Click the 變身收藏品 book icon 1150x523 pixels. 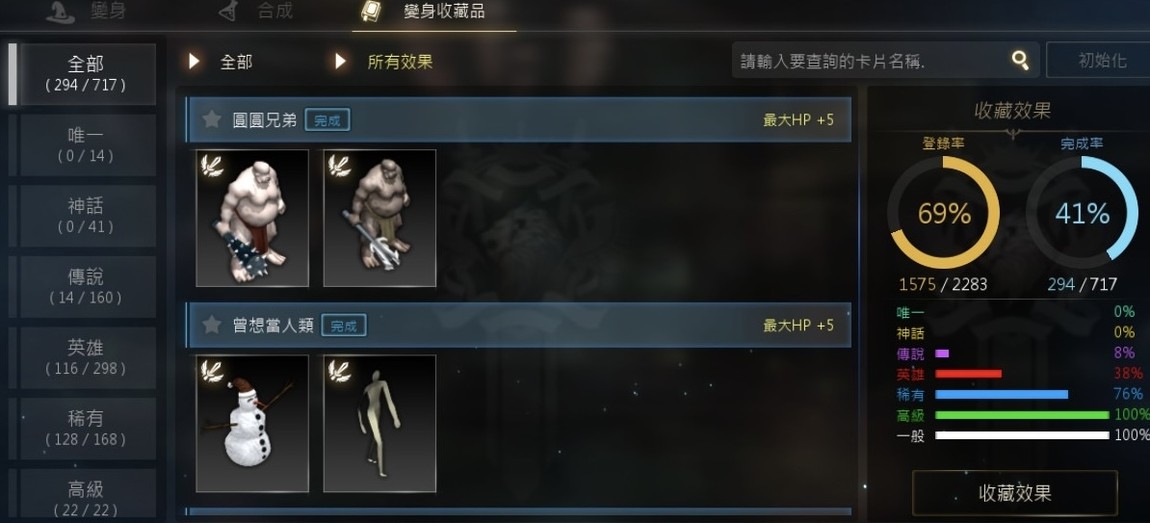370,11
